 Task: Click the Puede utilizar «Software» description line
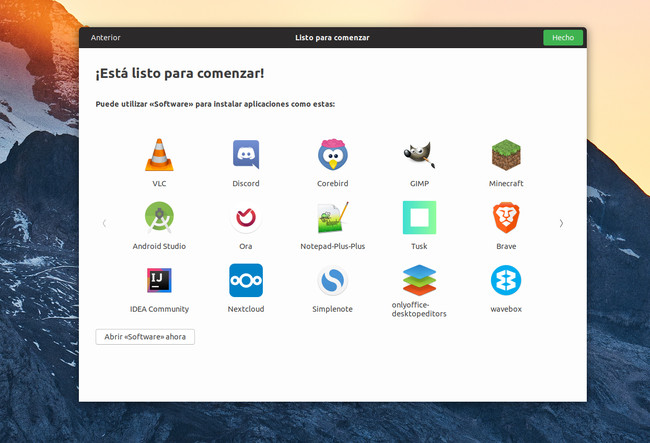tap(215, 104)
